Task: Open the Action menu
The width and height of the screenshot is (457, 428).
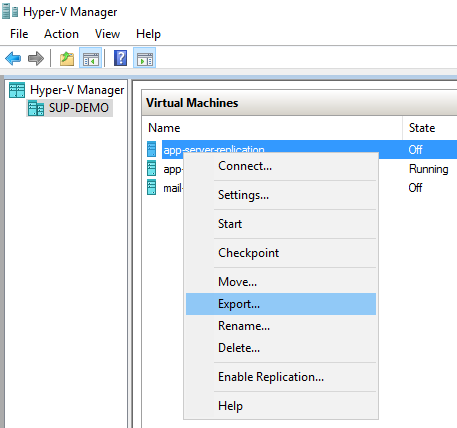Action: (61, 34)
